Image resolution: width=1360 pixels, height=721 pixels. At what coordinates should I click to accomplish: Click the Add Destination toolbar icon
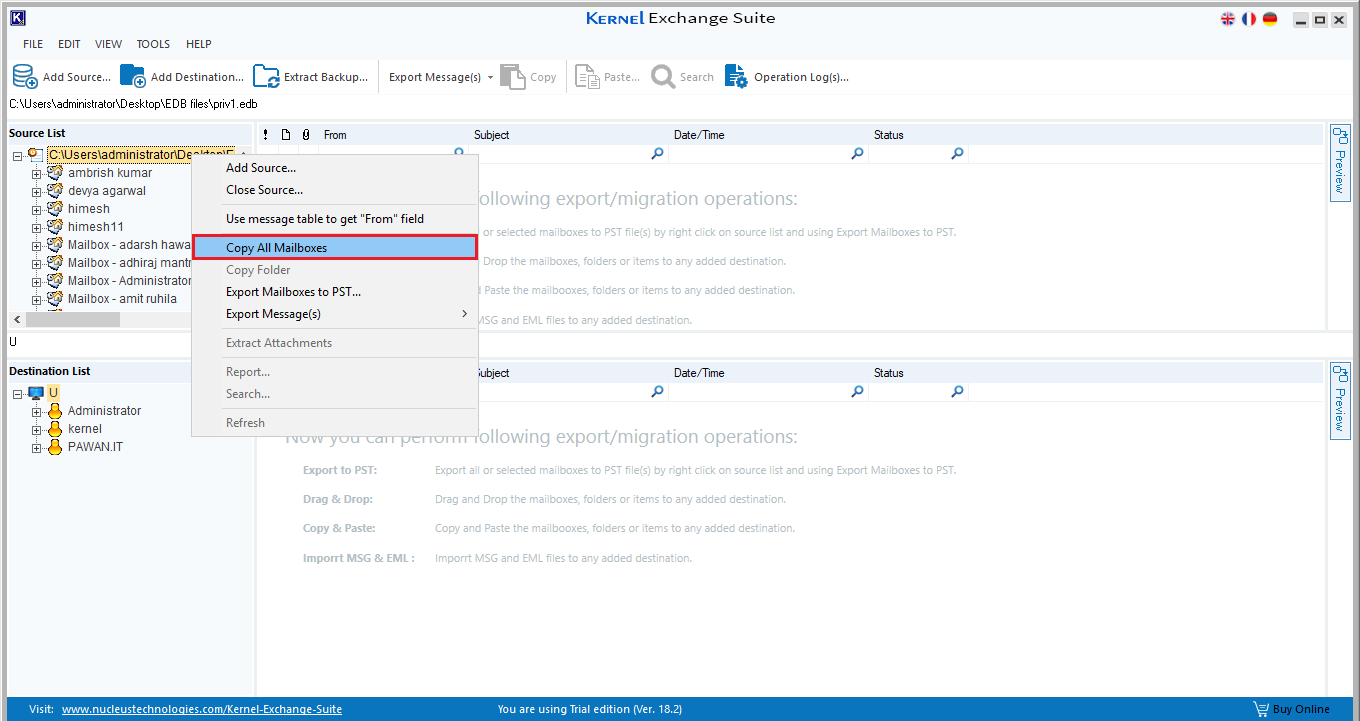pos(132,77)
